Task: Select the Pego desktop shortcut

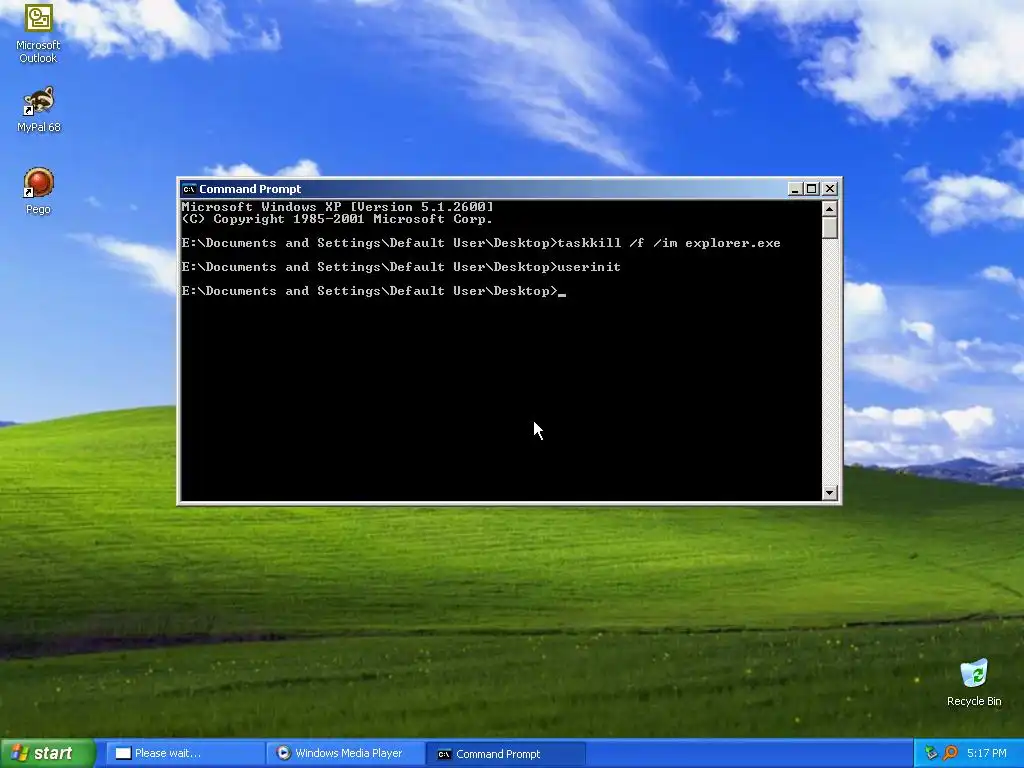Action: 38,191
